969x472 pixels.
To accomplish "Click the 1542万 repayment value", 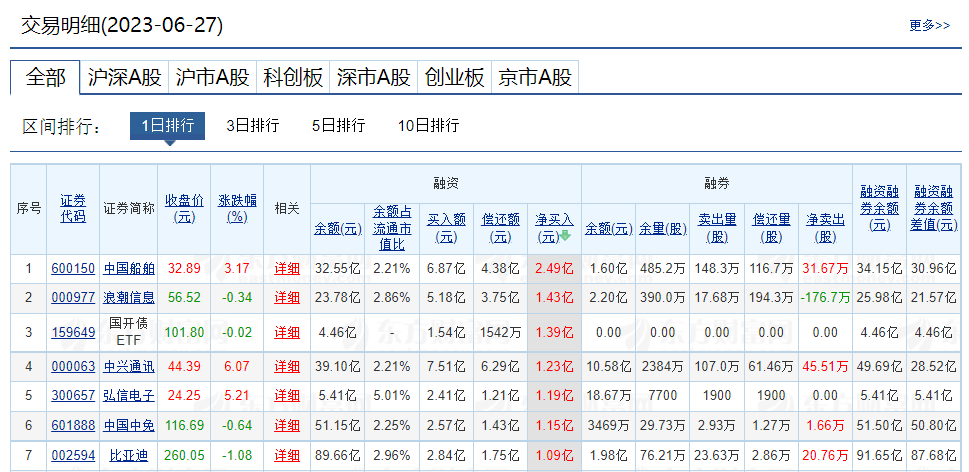I will [x=501, y=333].
